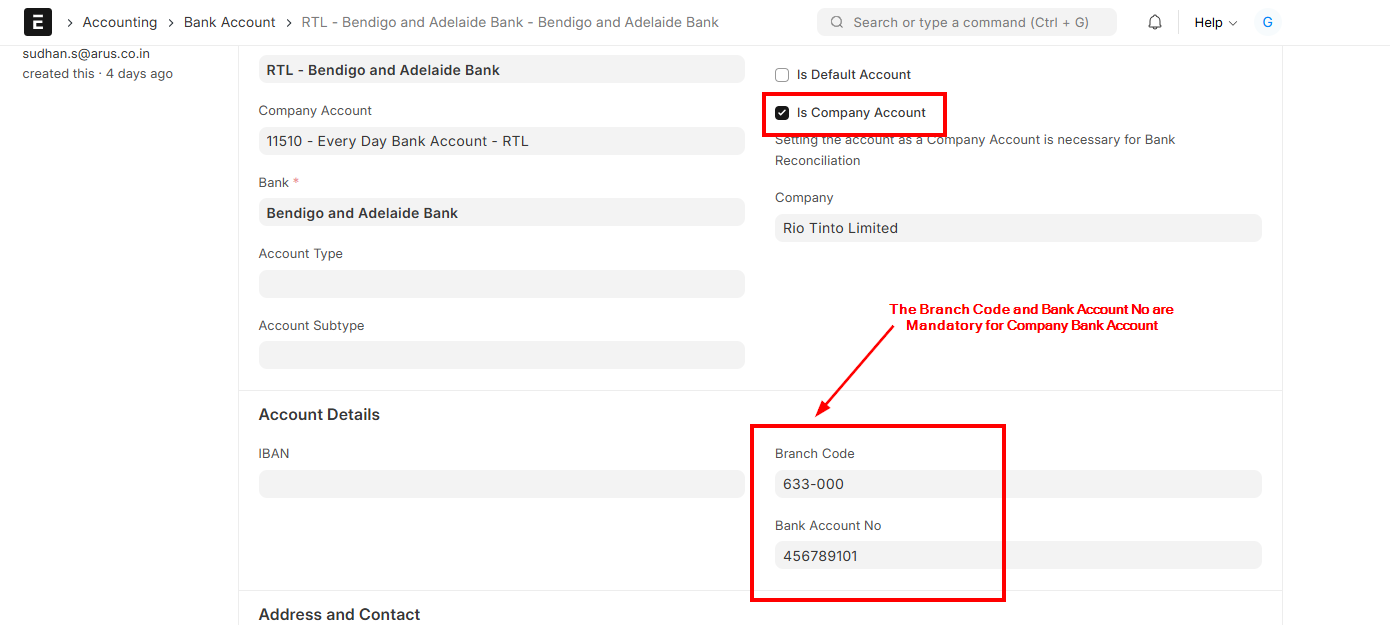Click the Bank Account No field

pos(1017,556)
